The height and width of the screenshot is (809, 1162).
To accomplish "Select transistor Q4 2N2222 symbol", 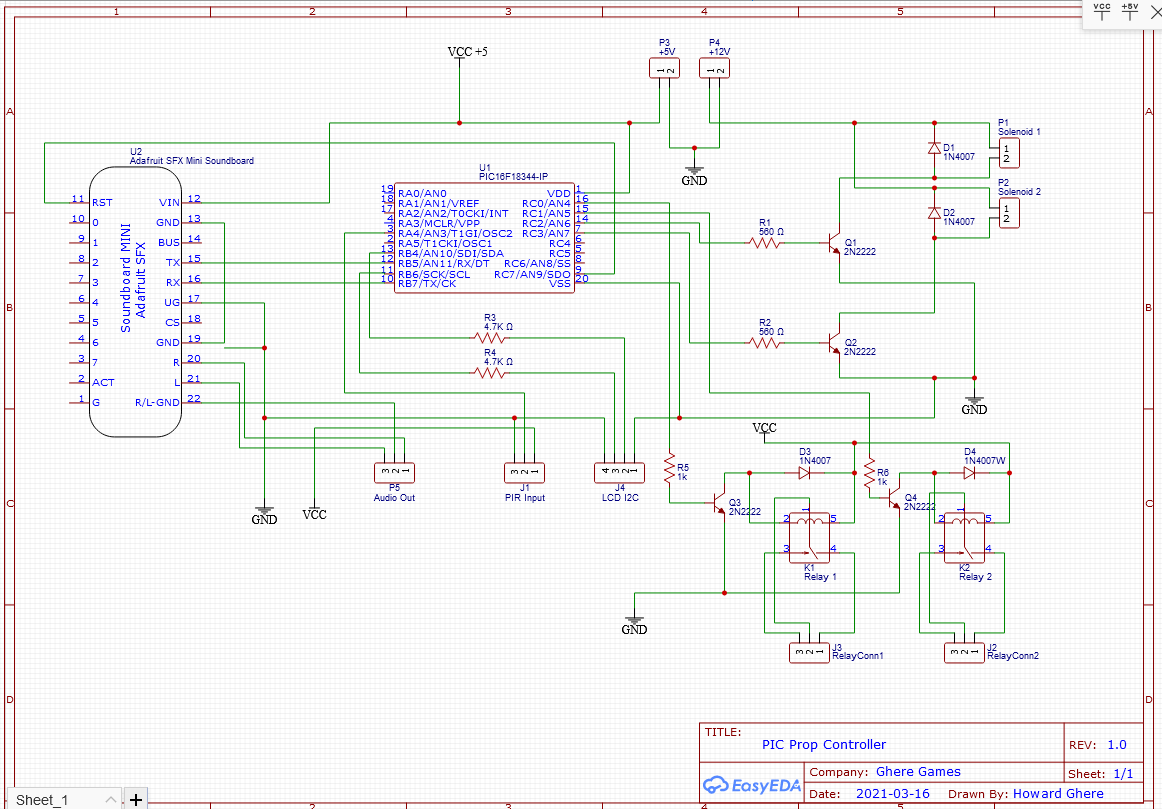I will (894, 498).
